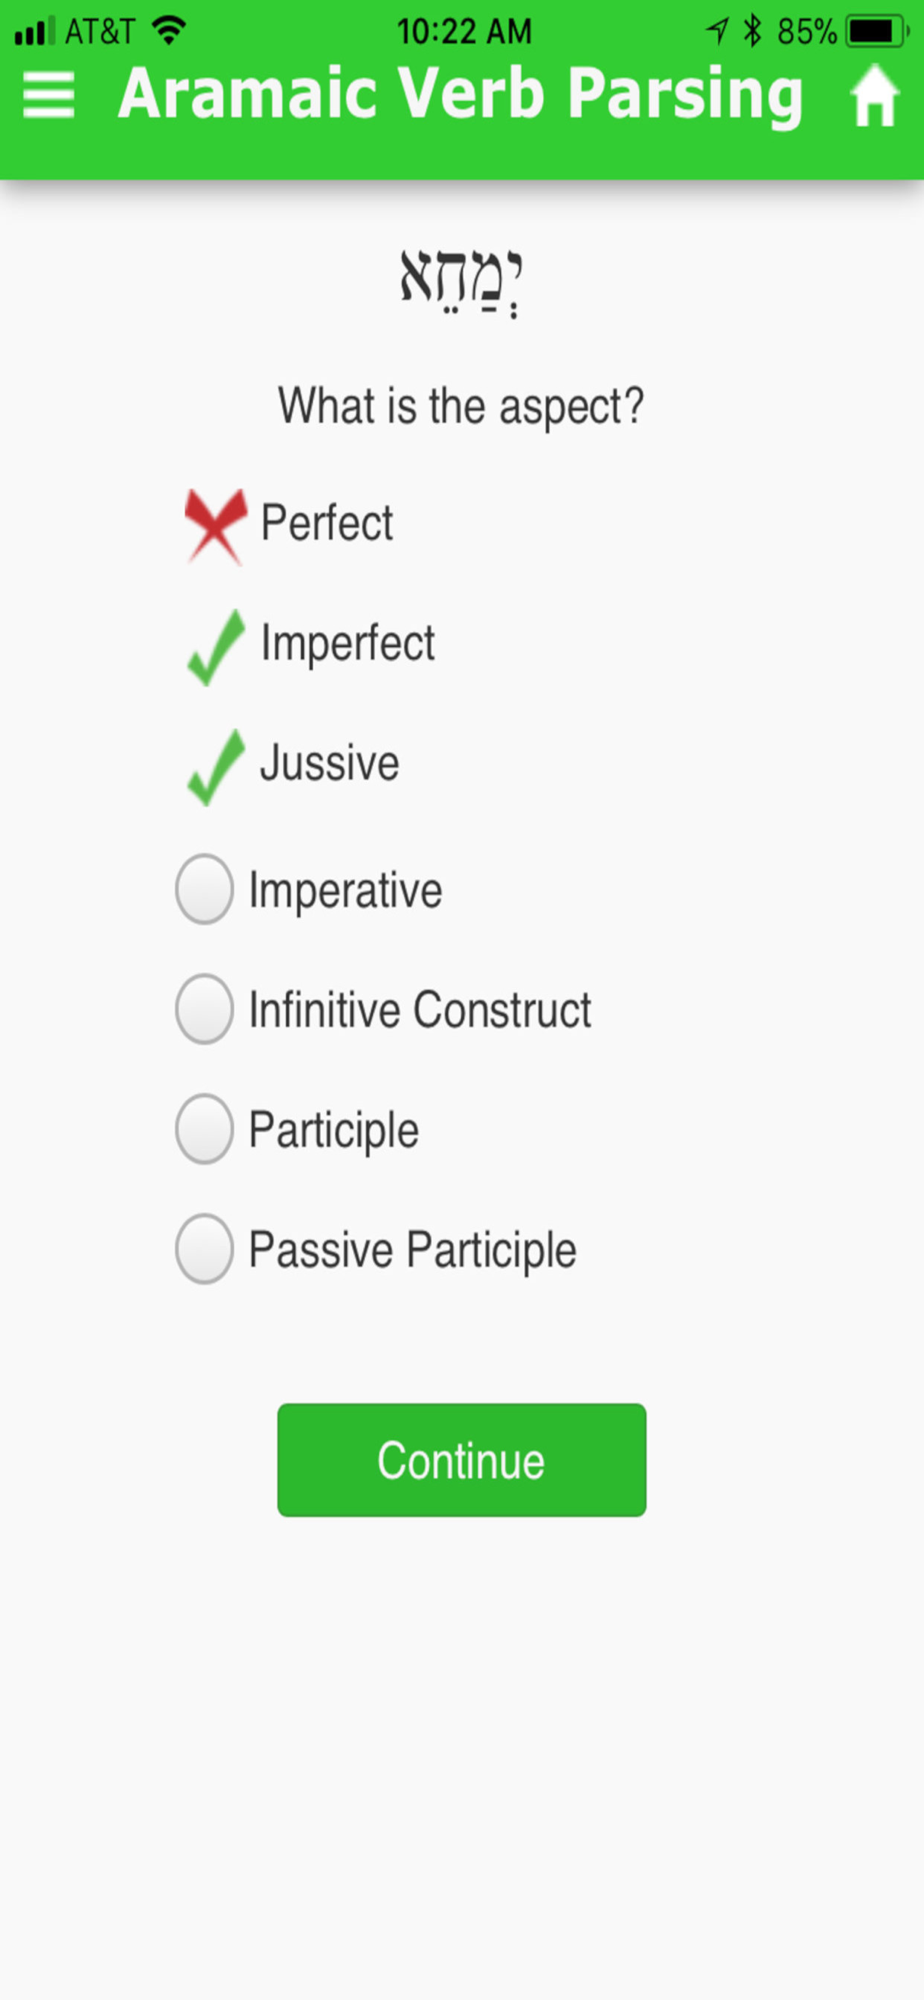Image resolution: width=924 pixels, height=2000 pixels.
Task: Tap the 10:22 AM clock
Action: 464,32
